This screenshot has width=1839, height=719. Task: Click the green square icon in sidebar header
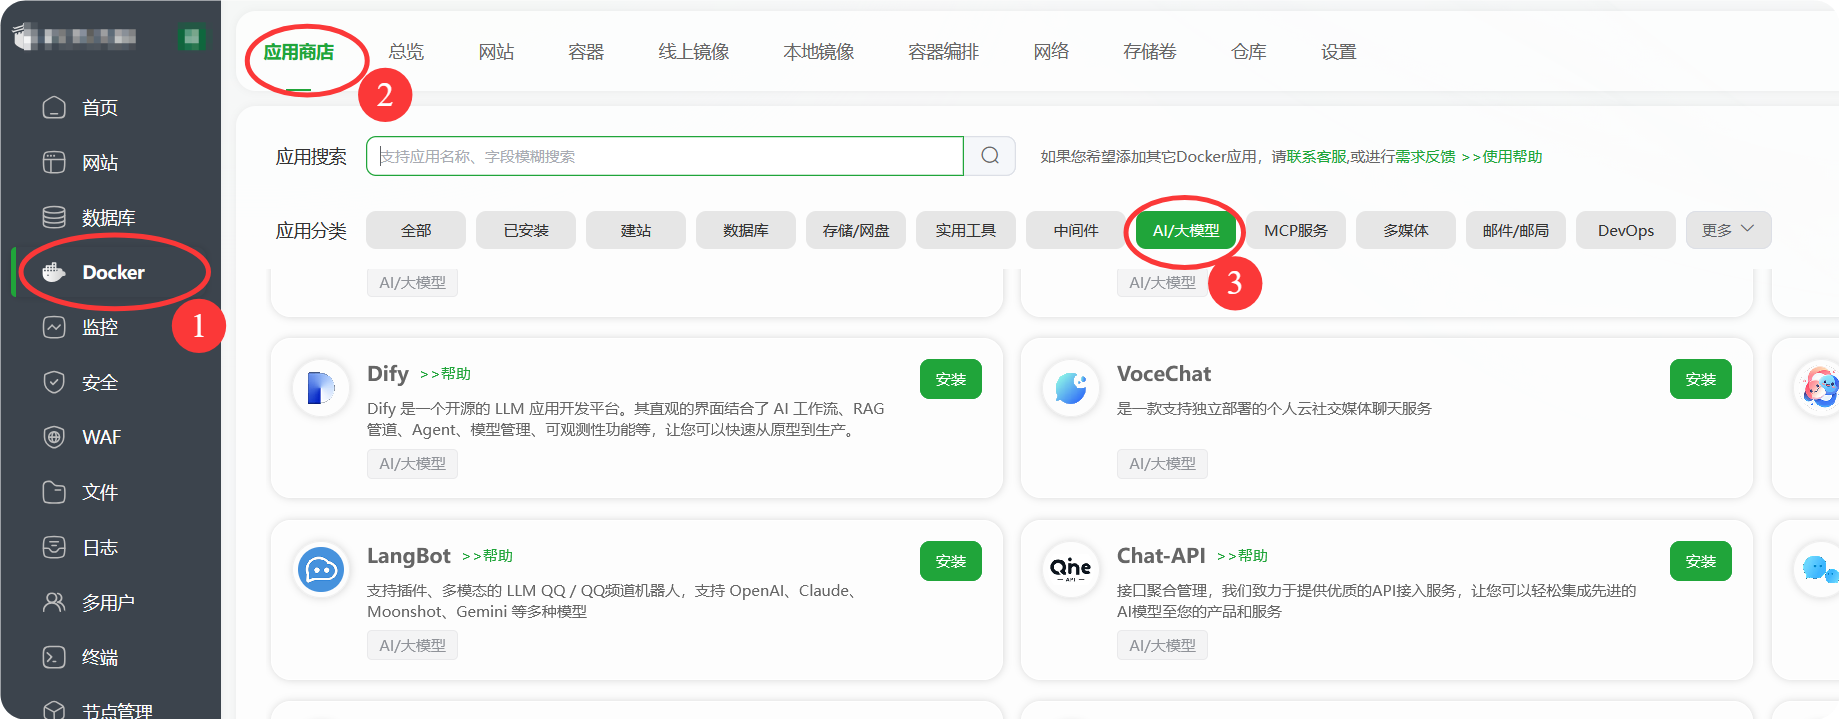pos(191,38)
